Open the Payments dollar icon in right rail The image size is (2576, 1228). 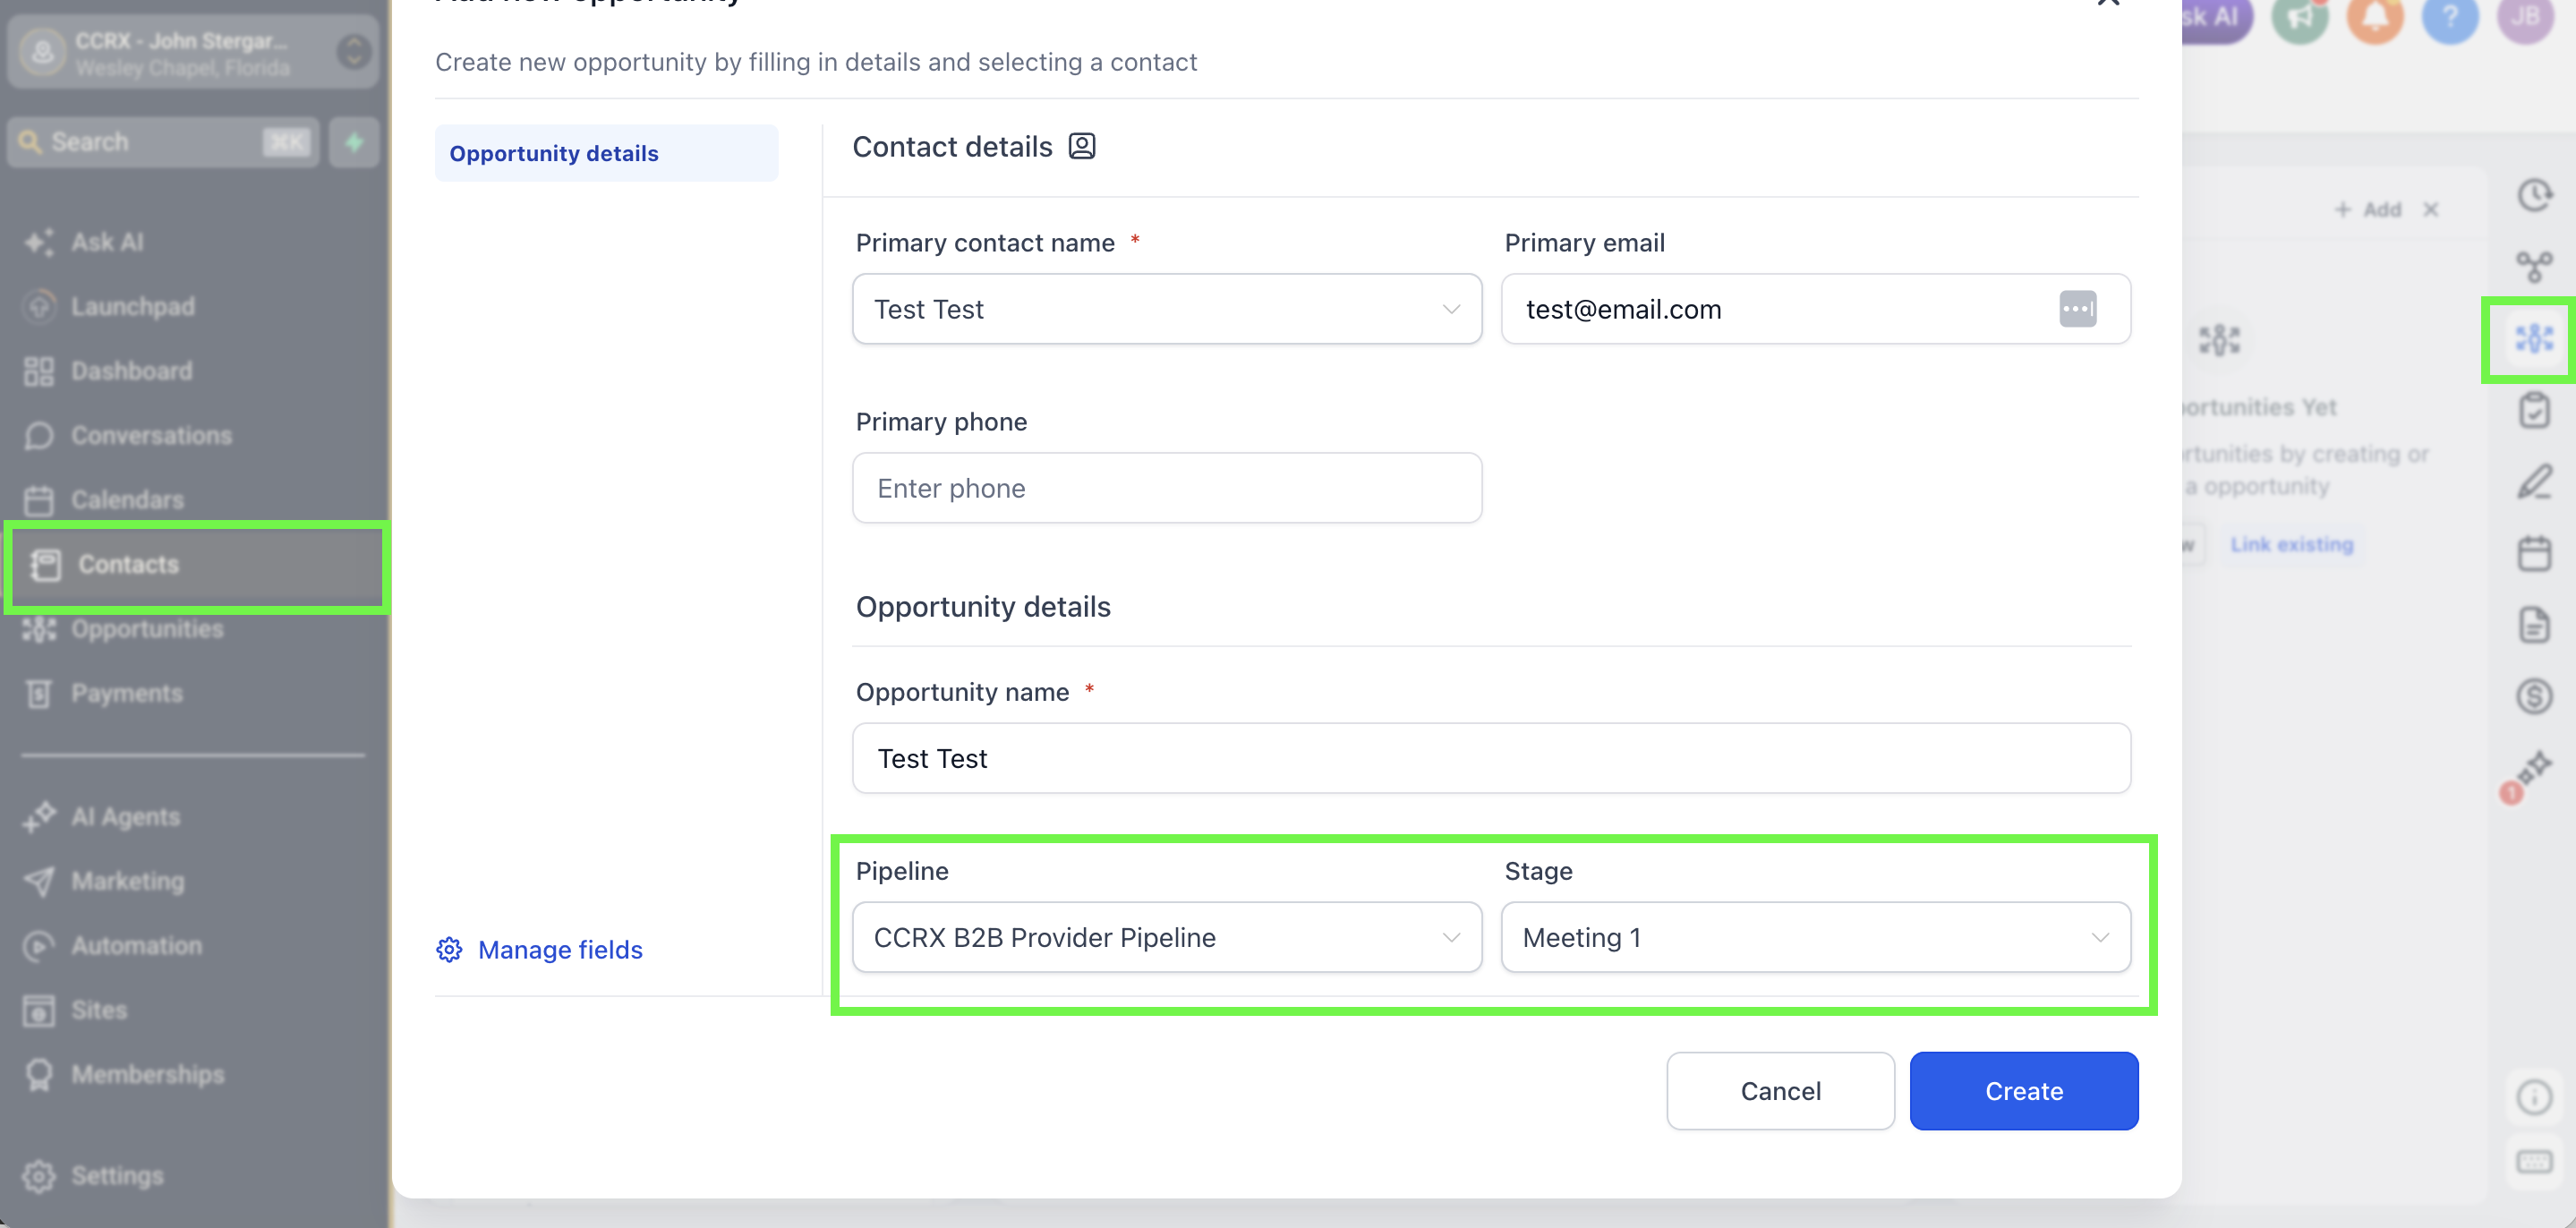tap(2533, 696)
